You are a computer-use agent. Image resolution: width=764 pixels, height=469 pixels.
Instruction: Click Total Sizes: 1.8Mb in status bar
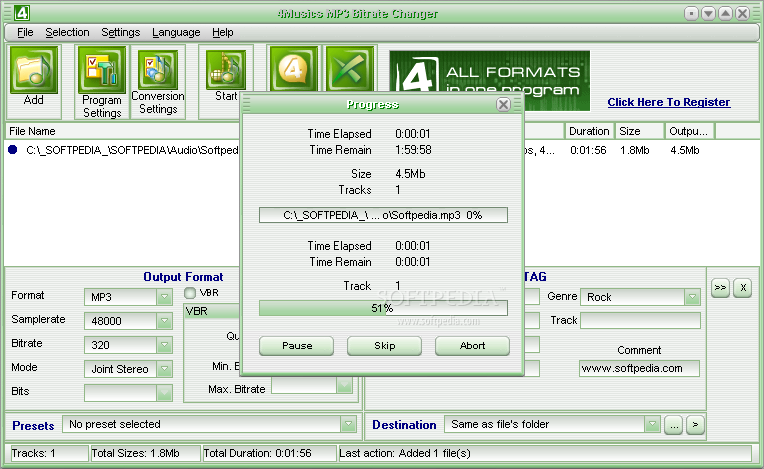pyautogui.click(x=145, y=453)
